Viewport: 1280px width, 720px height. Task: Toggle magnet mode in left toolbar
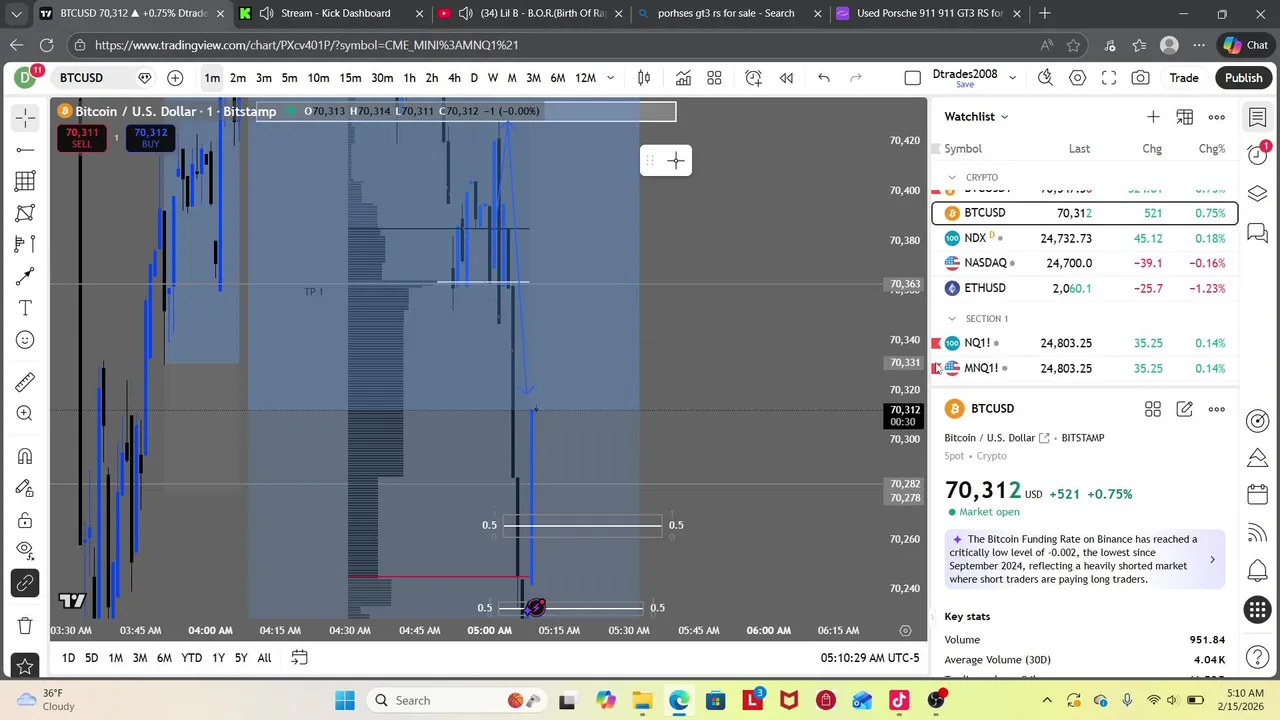[x=25, y=456]
